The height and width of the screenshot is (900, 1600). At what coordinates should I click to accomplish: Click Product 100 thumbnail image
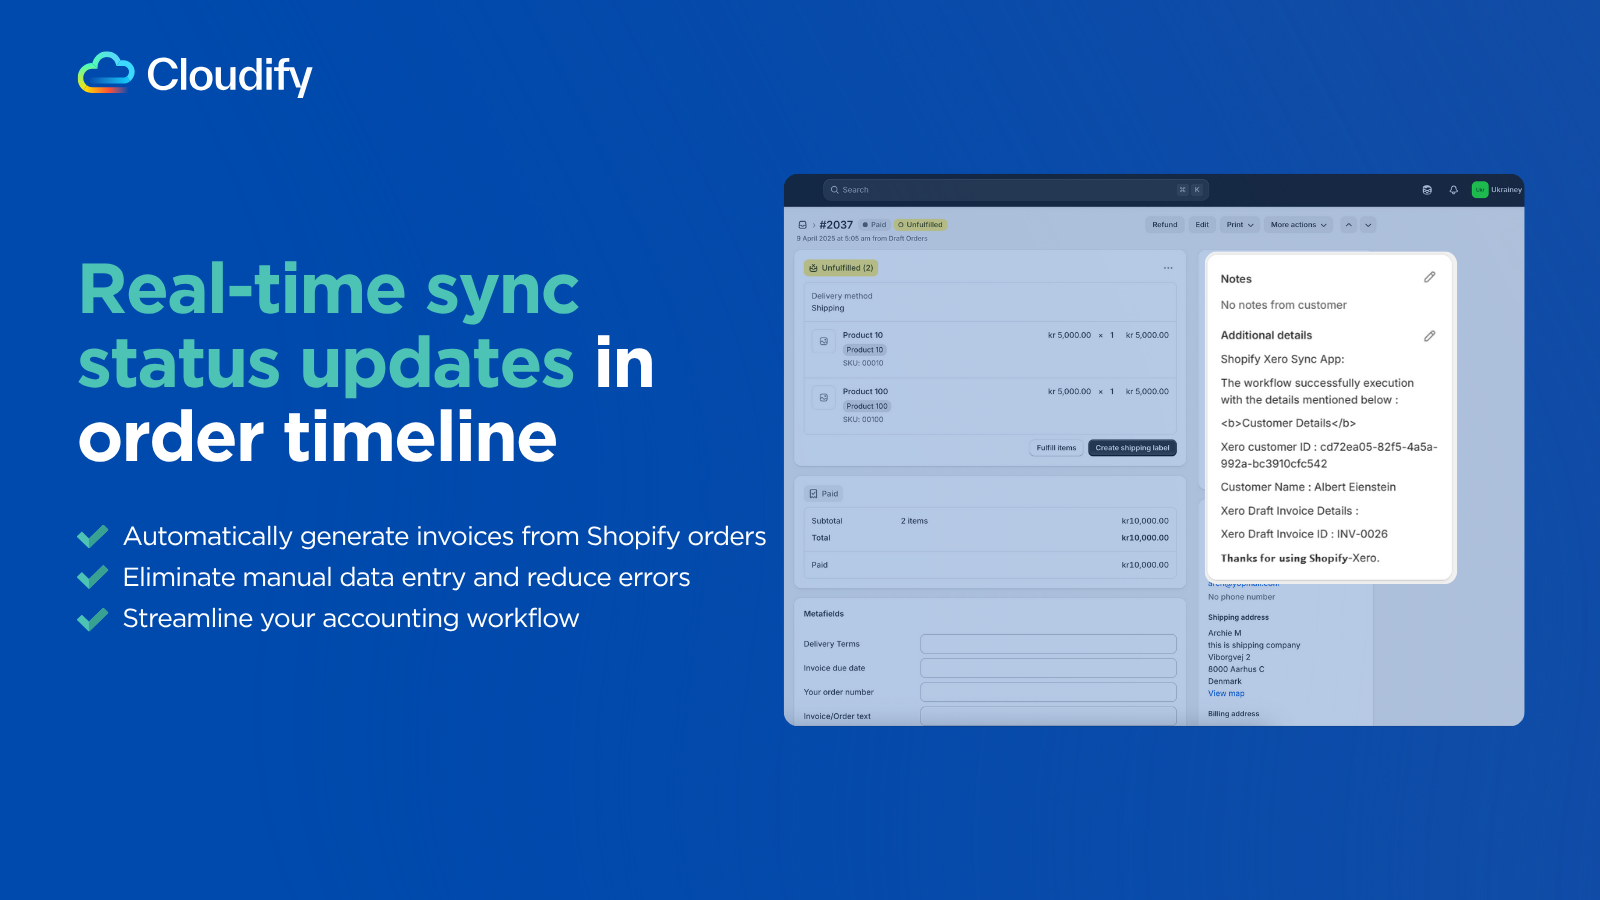823,398
